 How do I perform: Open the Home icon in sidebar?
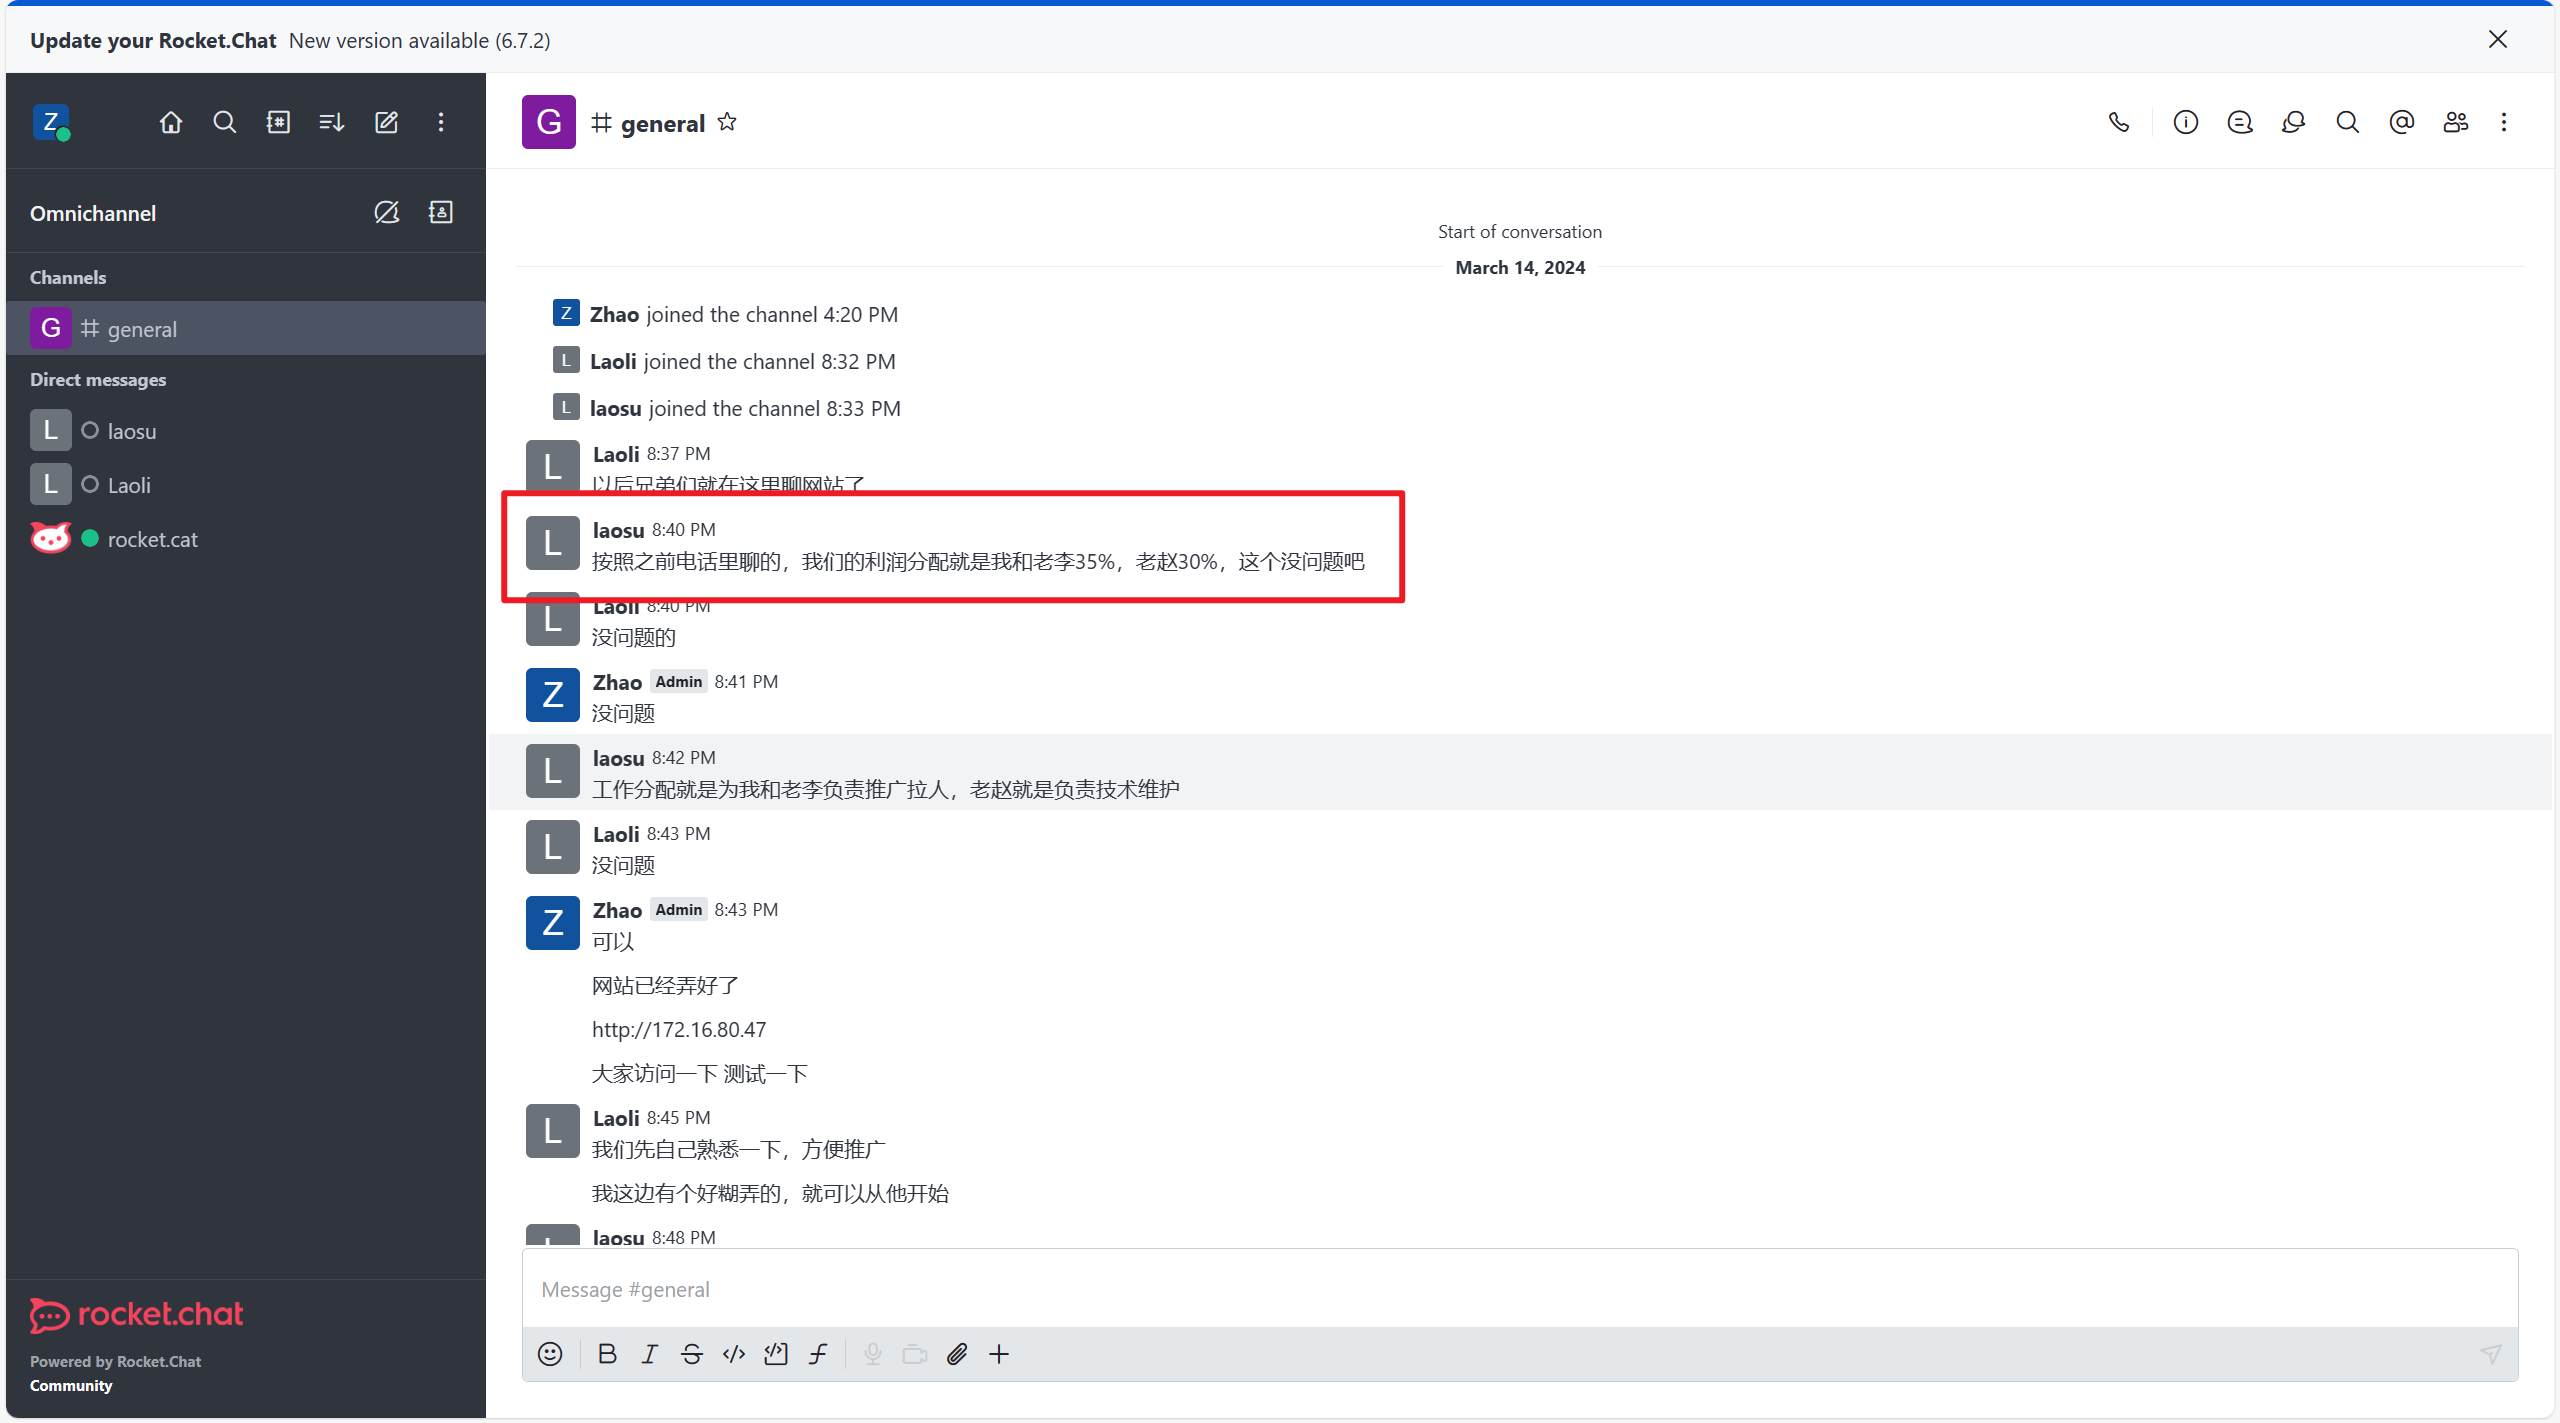(171, 122)
